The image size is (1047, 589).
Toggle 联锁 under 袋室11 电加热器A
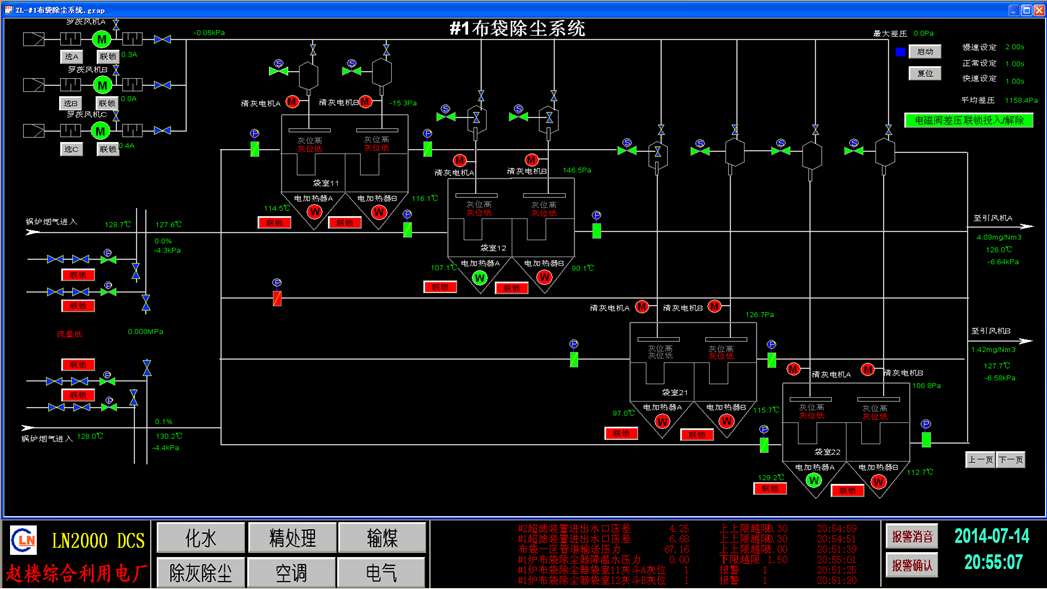[274, 223]
